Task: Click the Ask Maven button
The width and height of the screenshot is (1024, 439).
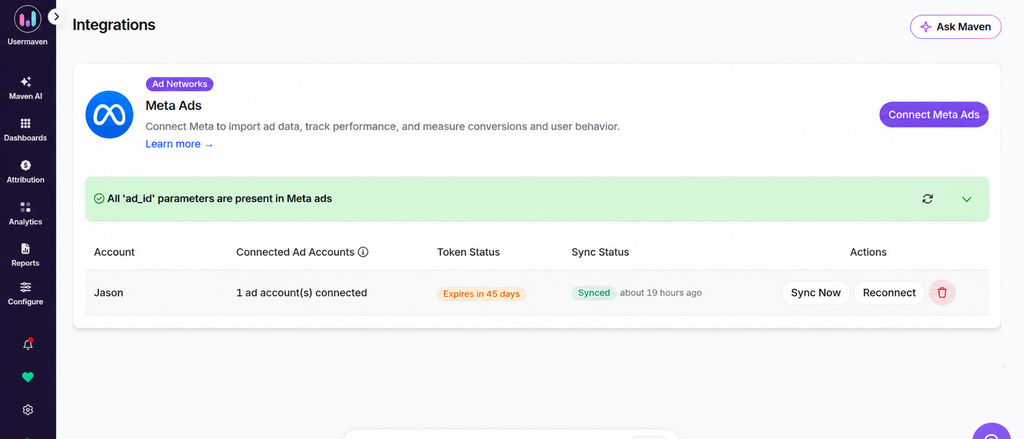Action: point(955,27)
